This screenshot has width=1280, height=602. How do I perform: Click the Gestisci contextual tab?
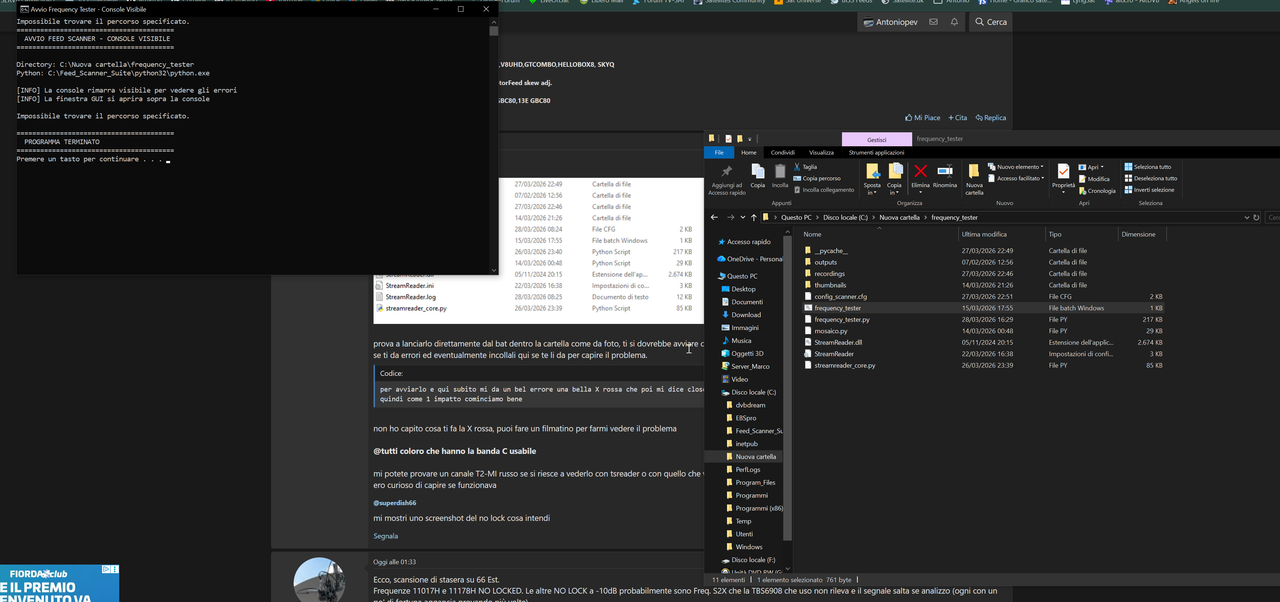[x=876, y=139]
